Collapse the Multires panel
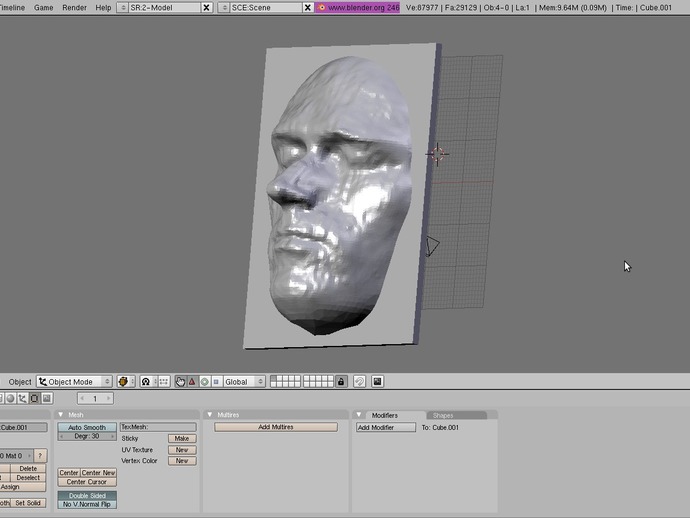 [x=210, y=415]
